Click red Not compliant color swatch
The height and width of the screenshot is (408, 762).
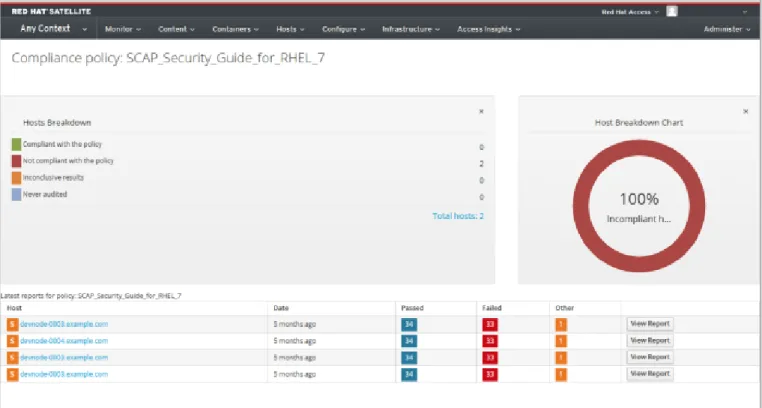pos(17,161)
